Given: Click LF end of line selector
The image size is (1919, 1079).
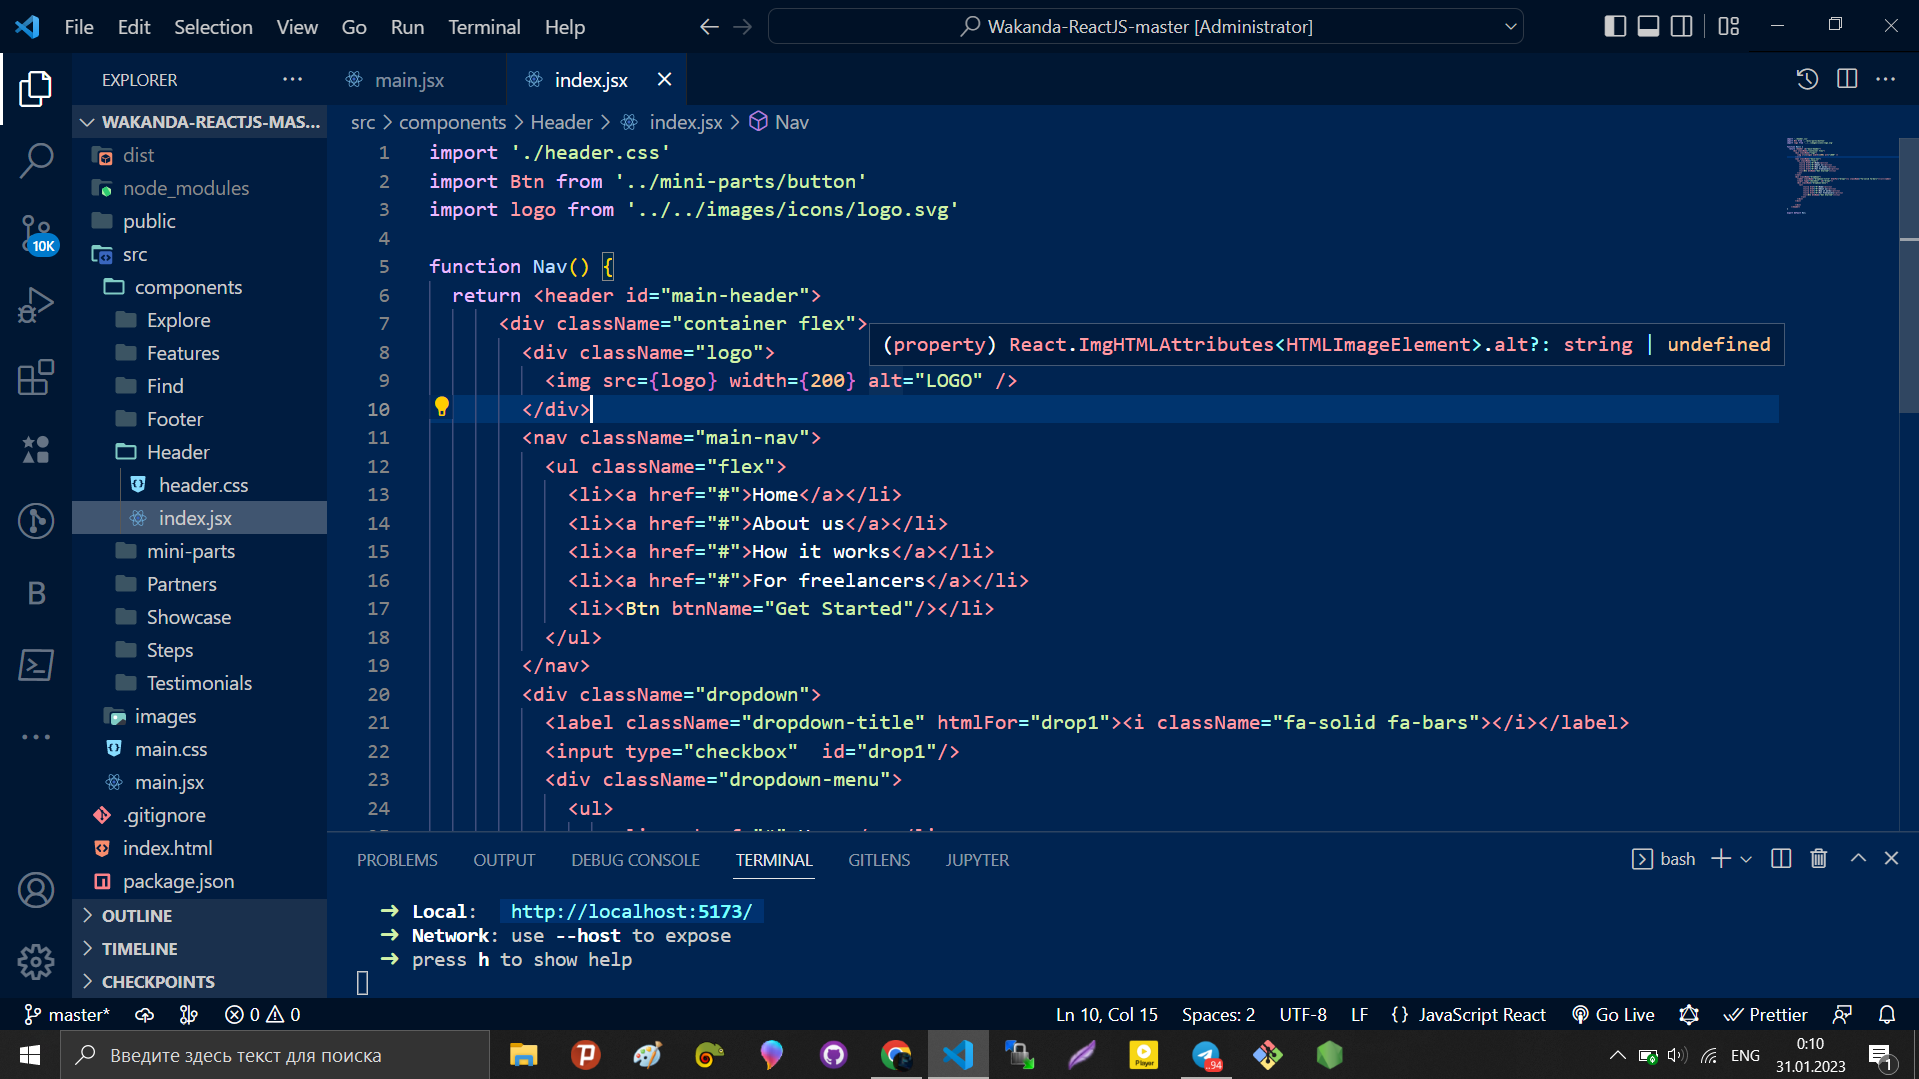Looking at the screenshot, I should [x=1359, y=1015].
